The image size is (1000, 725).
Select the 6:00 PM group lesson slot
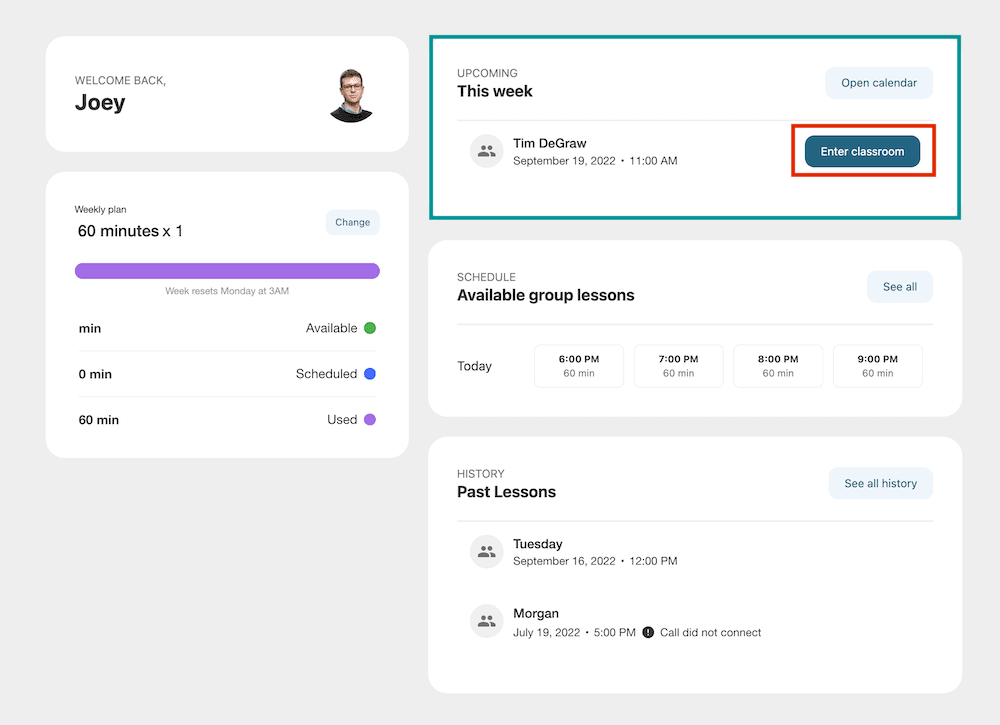pos(579,366)
